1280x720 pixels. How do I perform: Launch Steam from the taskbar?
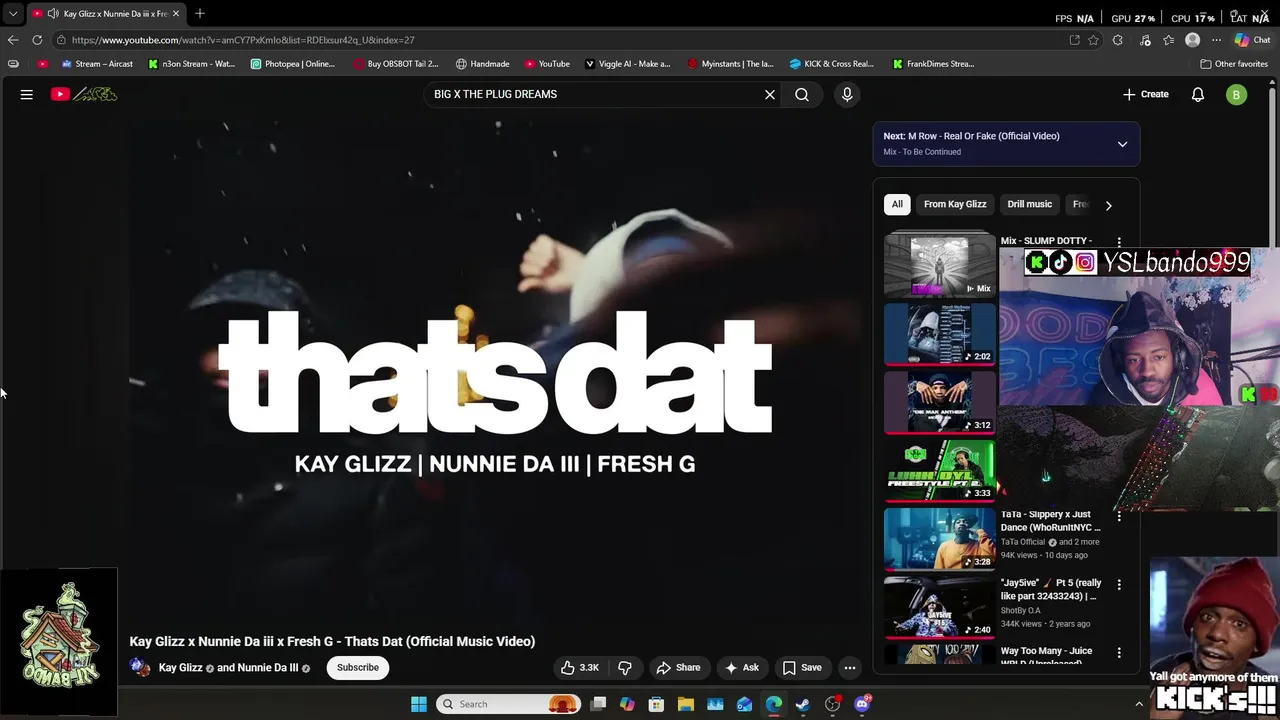point(803,704)
